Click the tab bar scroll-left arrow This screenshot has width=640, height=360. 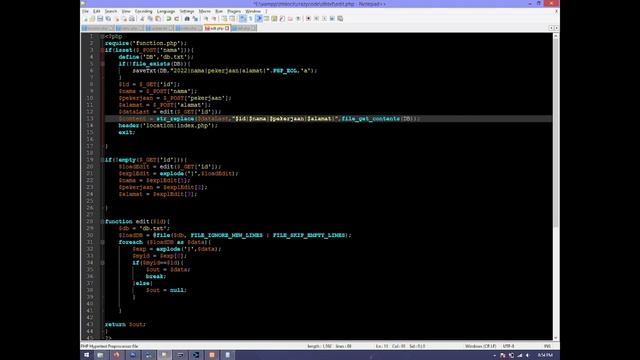tap(551, 28)
